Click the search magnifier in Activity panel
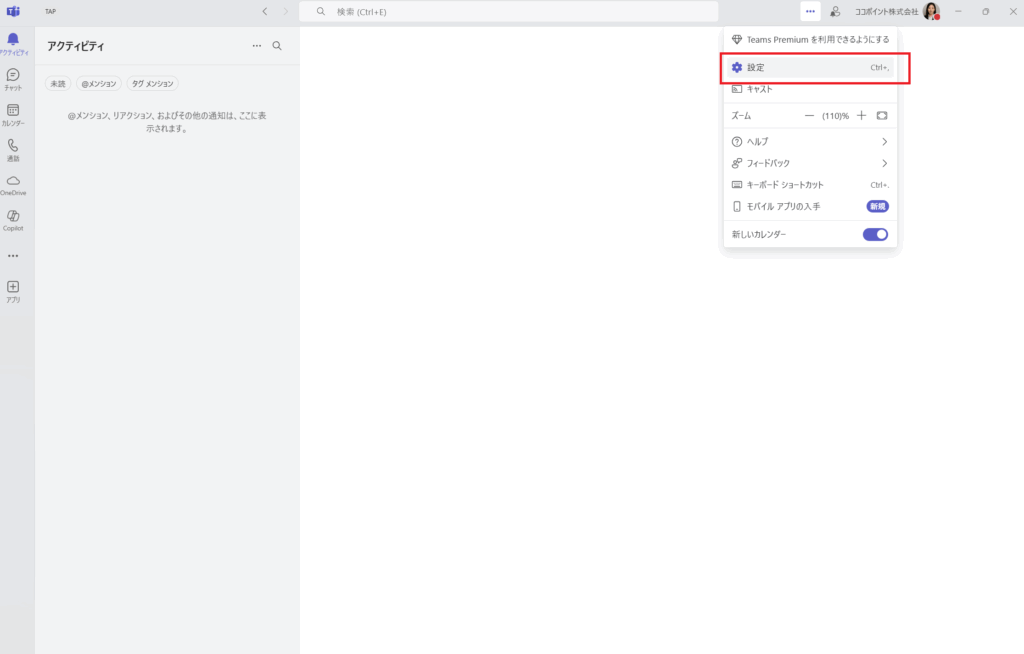Image resolution: width=1024 pixels, height=654 pixels. [277, 46]
